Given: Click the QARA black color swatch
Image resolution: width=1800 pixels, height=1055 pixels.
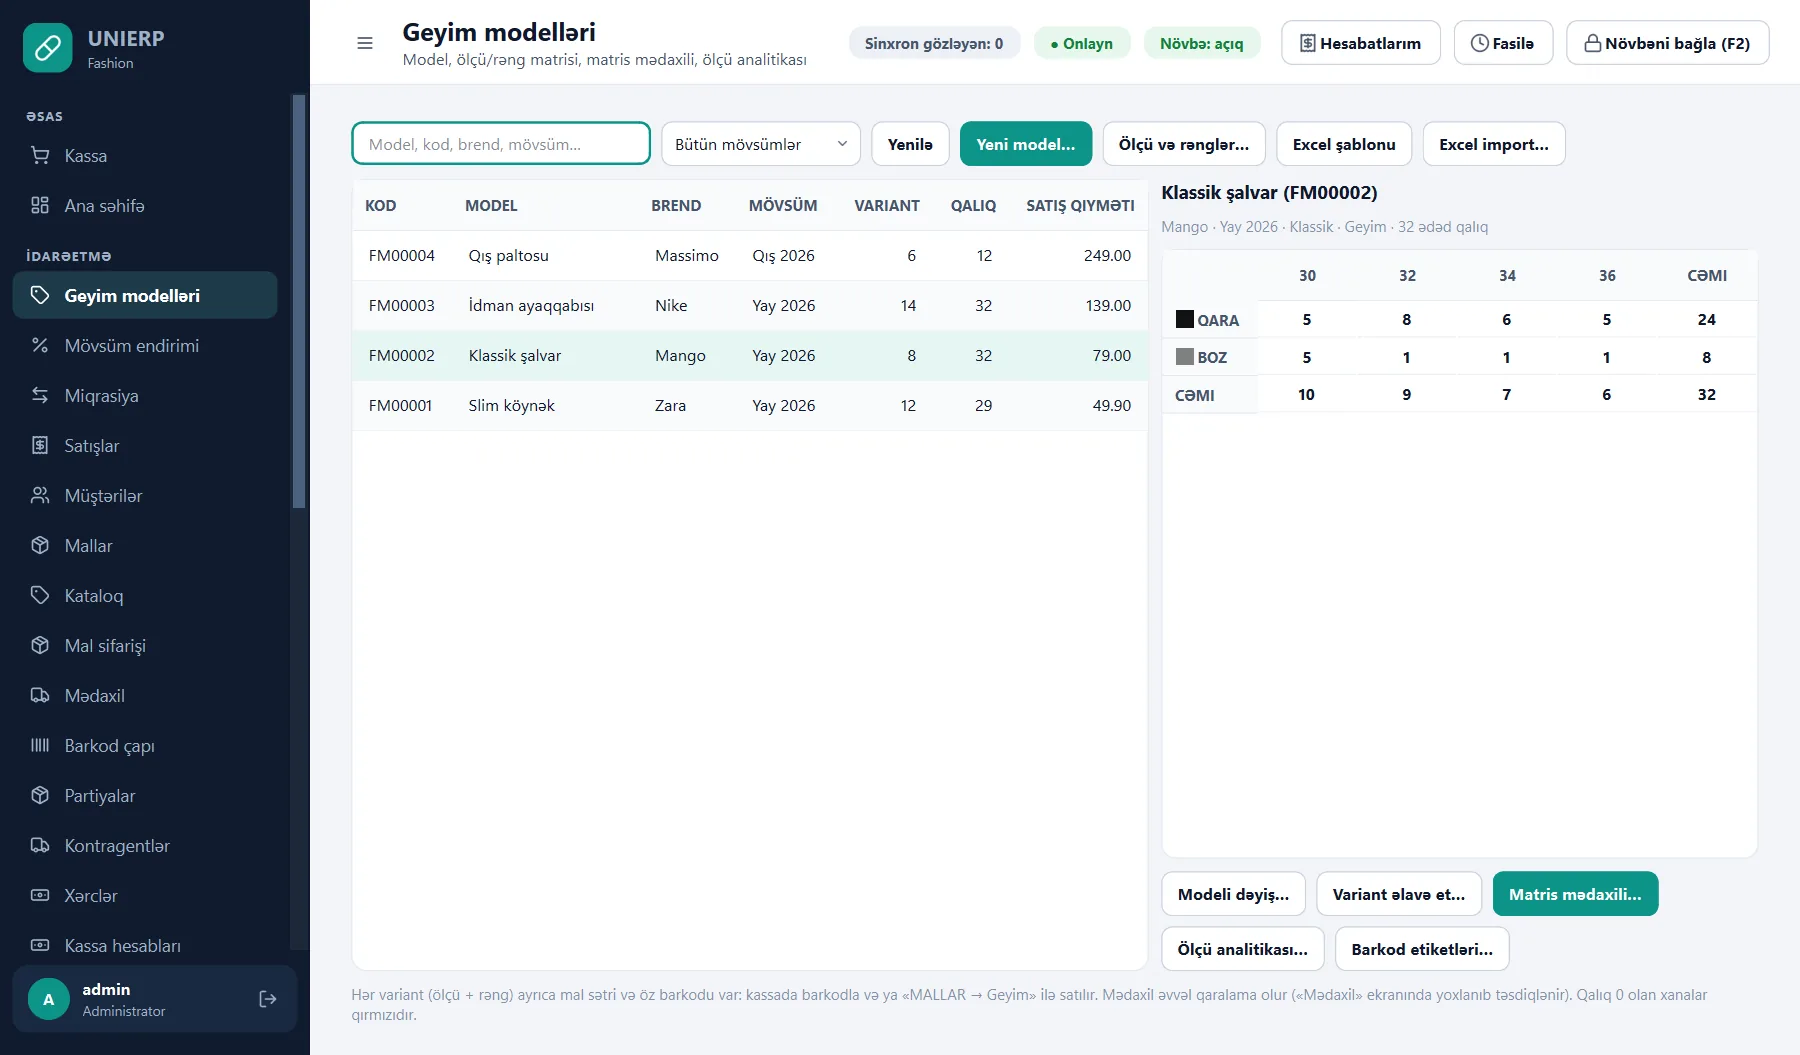Looking at the screenshot, I should point(1185,320).
